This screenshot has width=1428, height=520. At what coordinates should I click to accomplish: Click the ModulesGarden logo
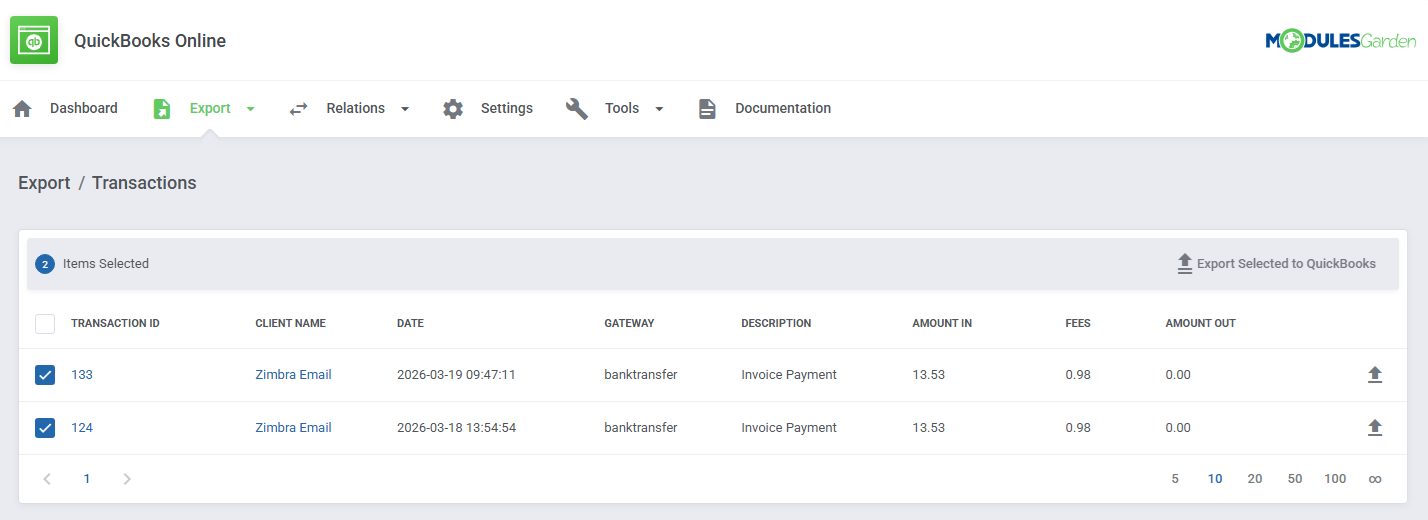coord(1341,40)
